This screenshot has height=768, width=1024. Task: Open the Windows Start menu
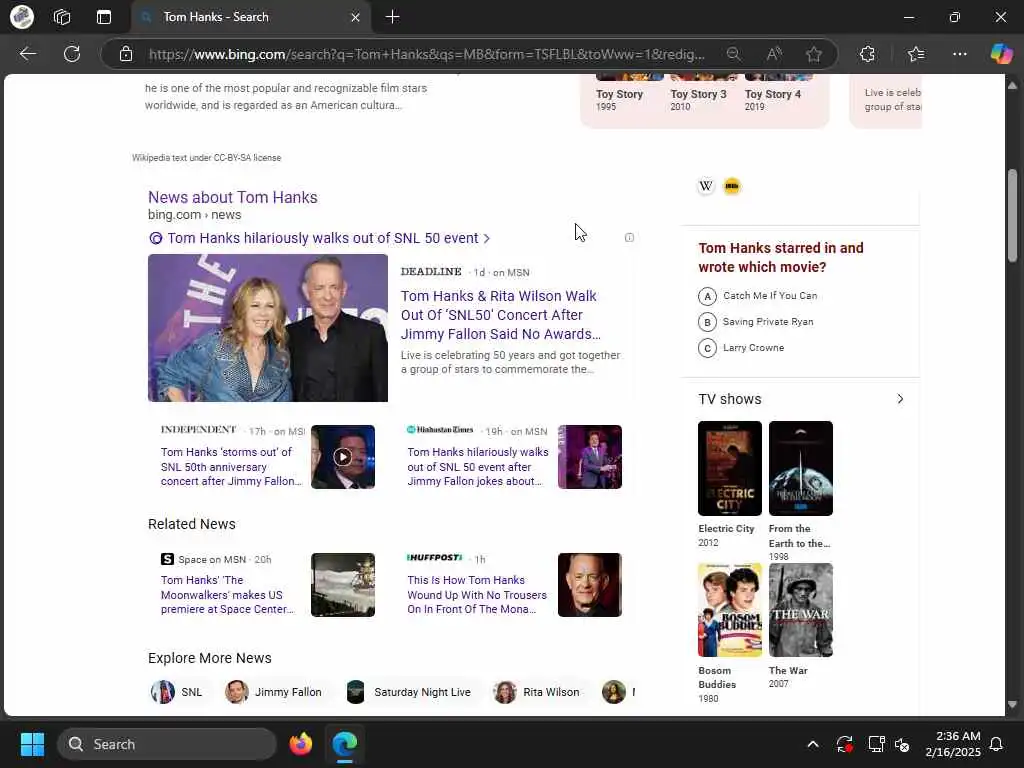(32, 744)
